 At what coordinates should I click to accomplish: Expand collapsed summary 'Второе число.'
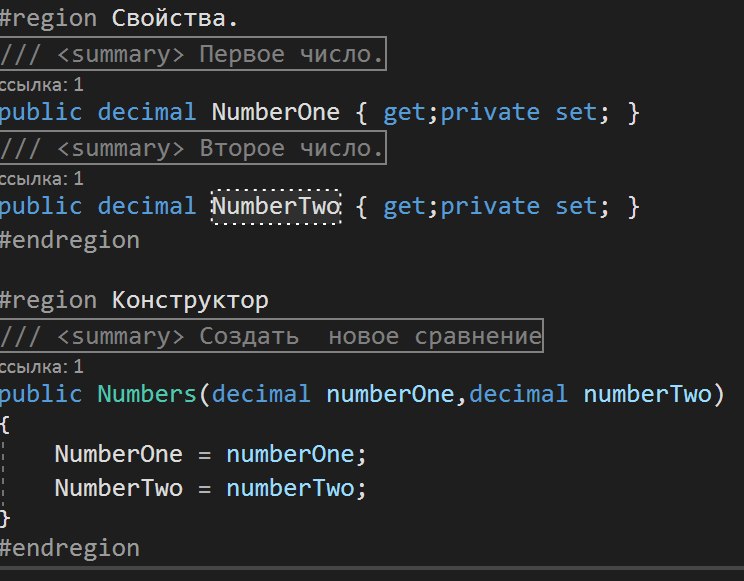pyautogui.click(x=193, y=148)
